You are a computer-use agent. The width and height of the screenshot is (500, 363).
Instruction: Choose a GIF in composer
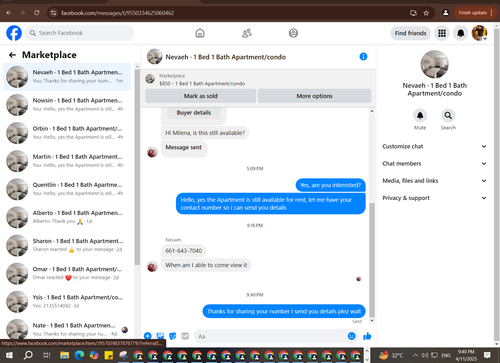(x=185, y=336)
